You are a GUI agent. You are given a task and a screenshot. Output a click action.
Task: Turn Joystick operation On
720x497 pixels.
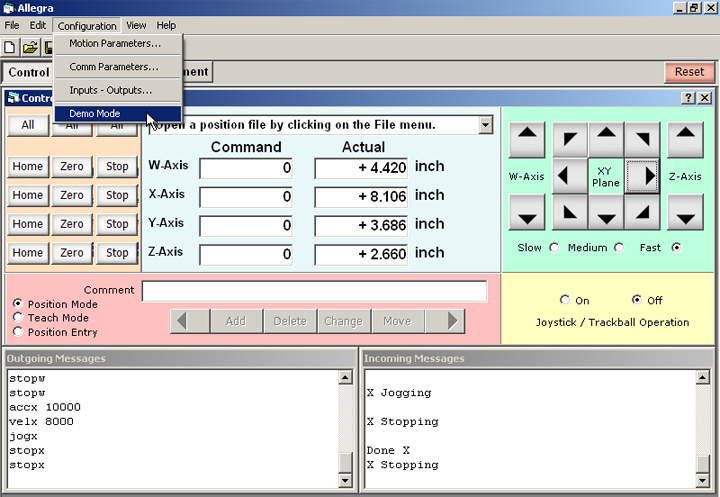564,300
